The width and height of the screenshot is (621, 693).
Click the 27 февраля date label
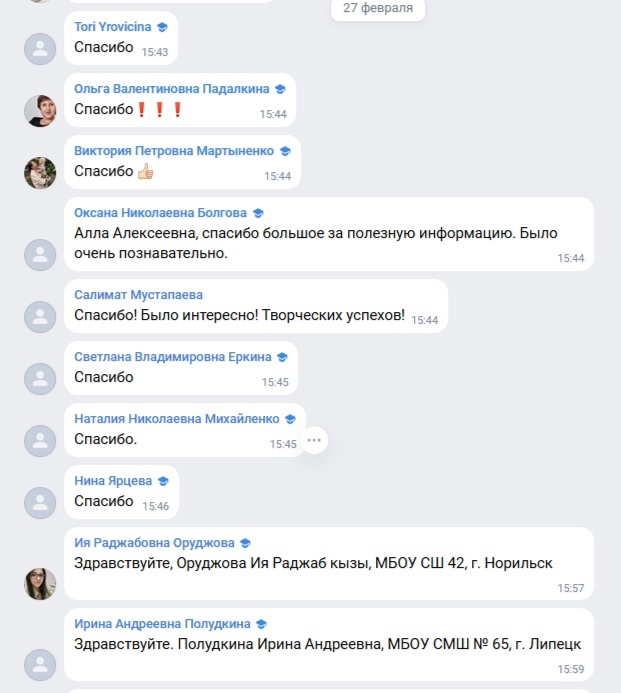point(378,8)
